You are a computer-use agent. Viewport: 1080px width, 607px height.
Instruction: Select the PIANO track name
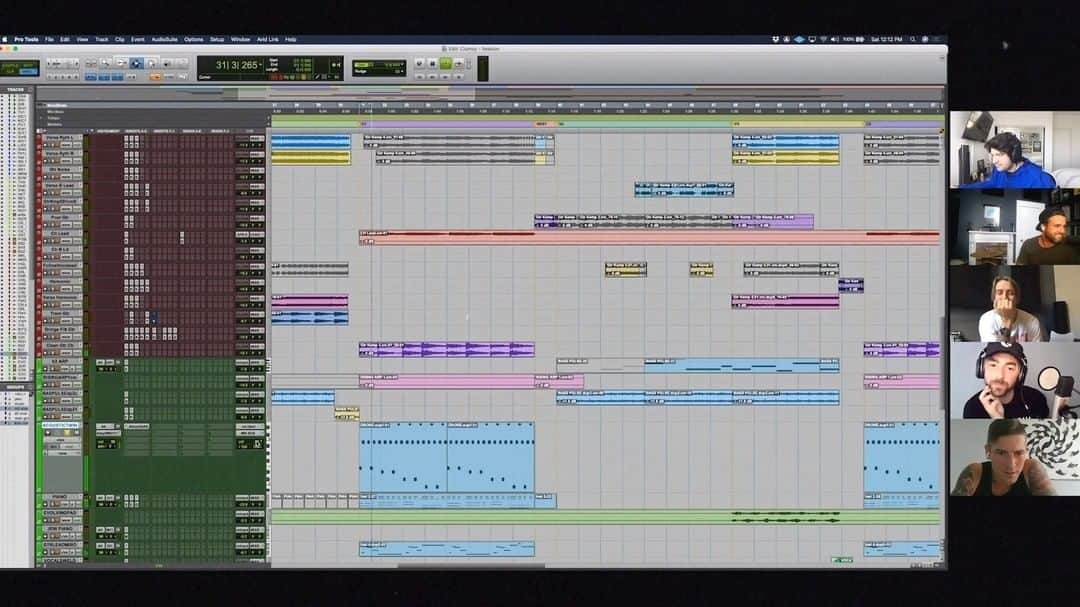[60, 497]
